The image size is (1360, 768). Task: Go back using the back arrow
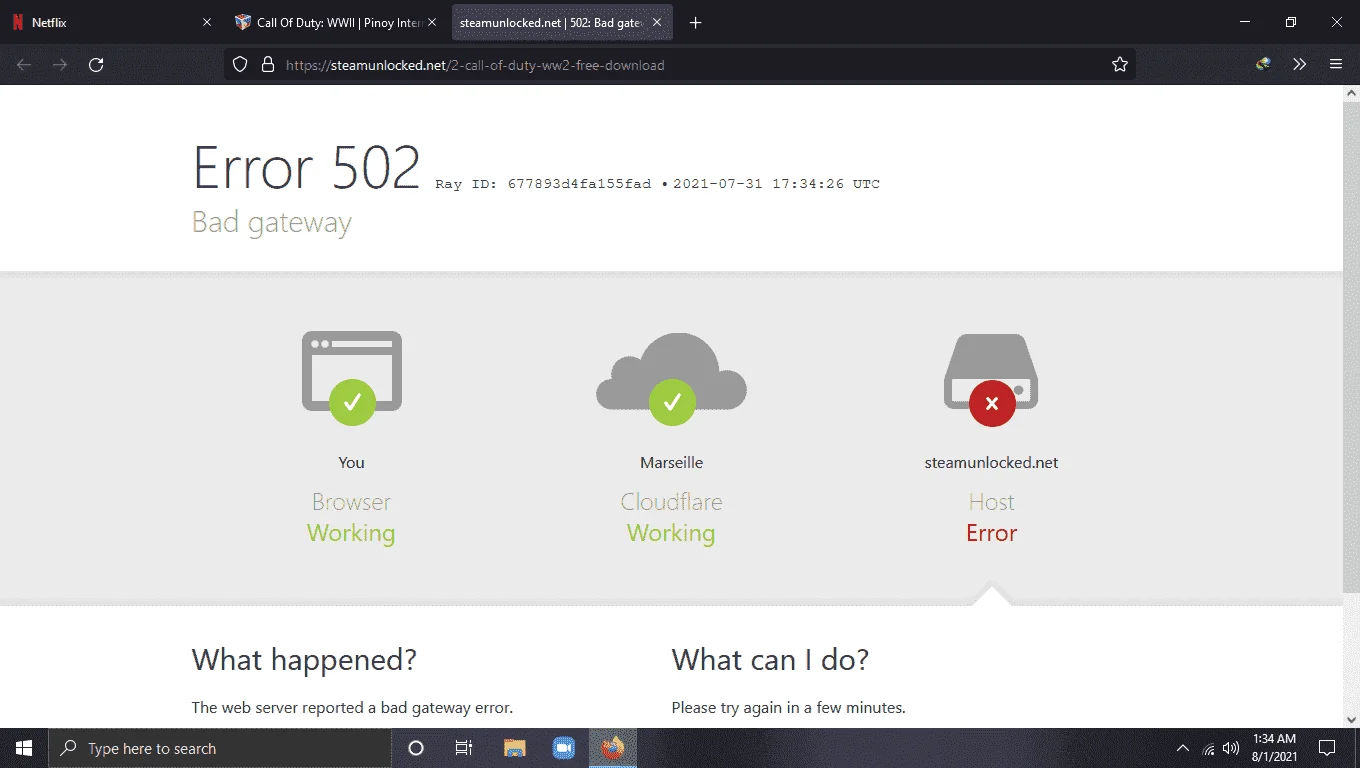[x=24, y=65]
